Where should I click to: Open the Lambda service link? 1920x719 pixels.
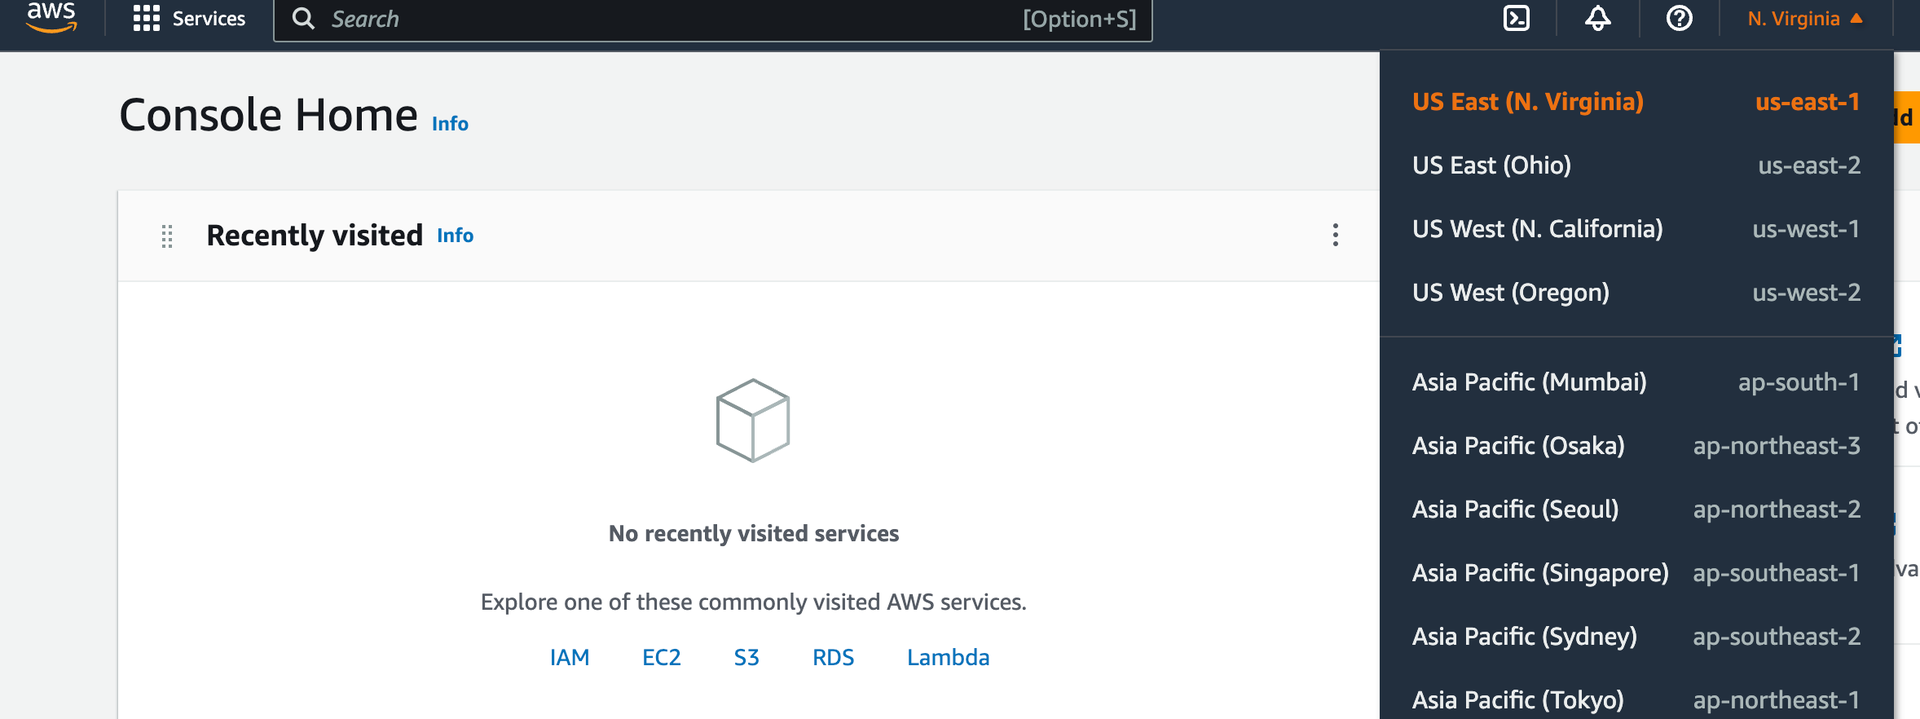(947, 658)
